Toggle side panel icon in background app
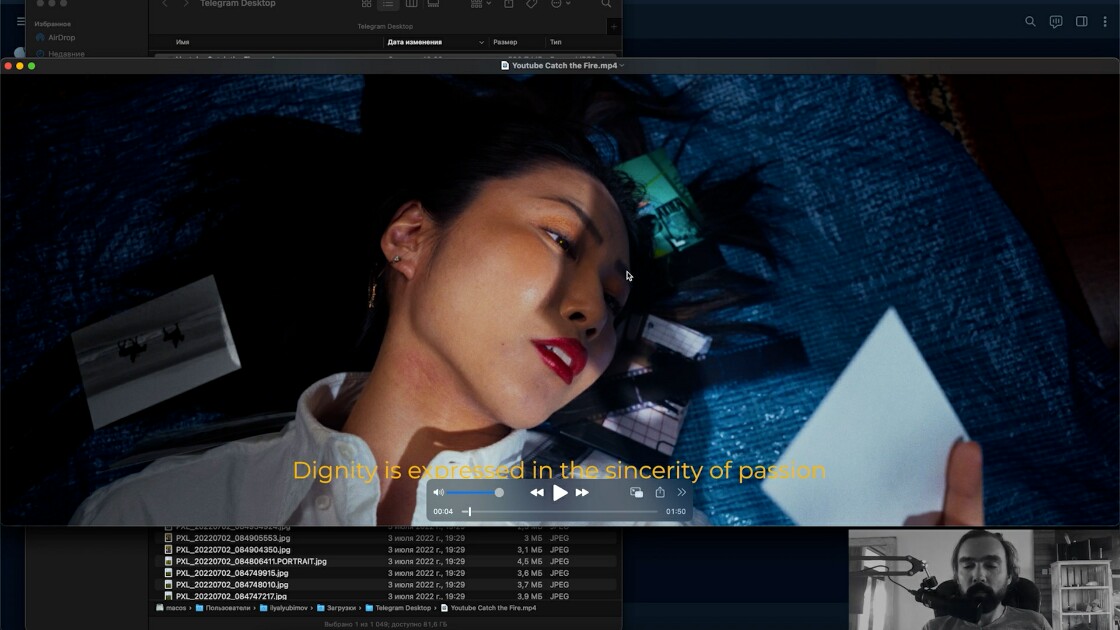The height and width of the screenshot is (630, 1120). coord(1081,21)
